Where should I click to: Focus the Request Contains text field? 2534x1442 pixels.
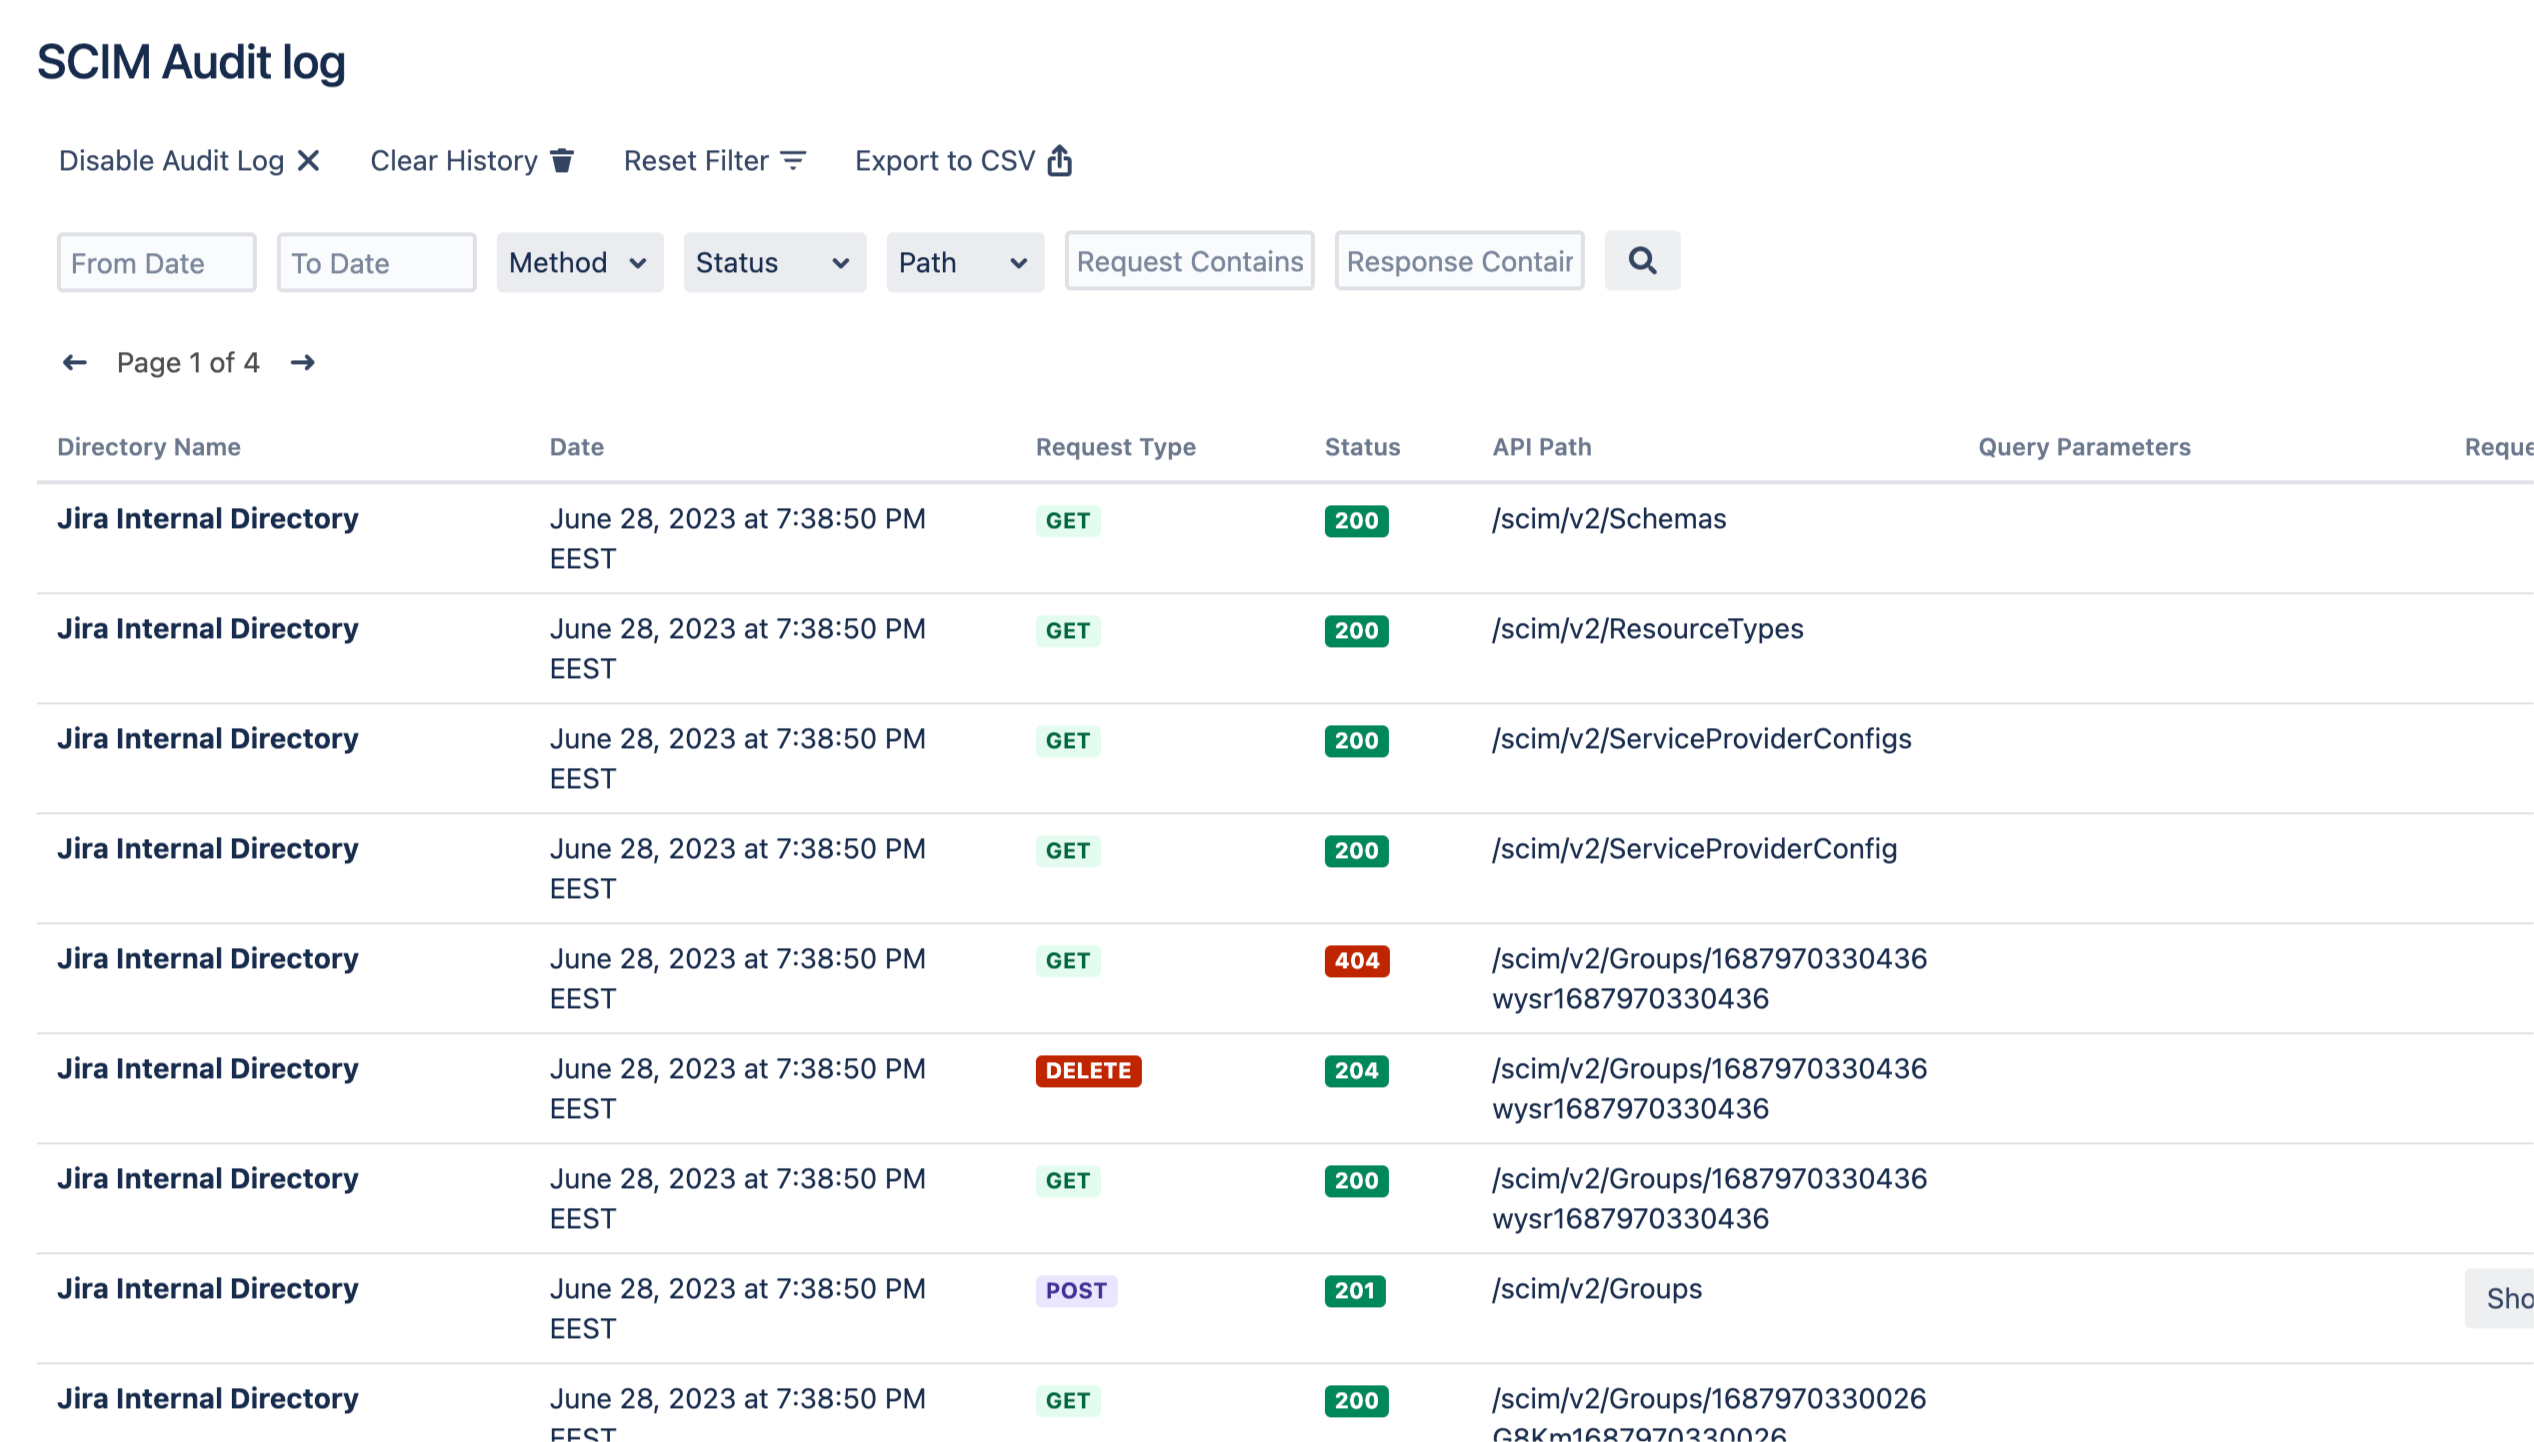1189,262
